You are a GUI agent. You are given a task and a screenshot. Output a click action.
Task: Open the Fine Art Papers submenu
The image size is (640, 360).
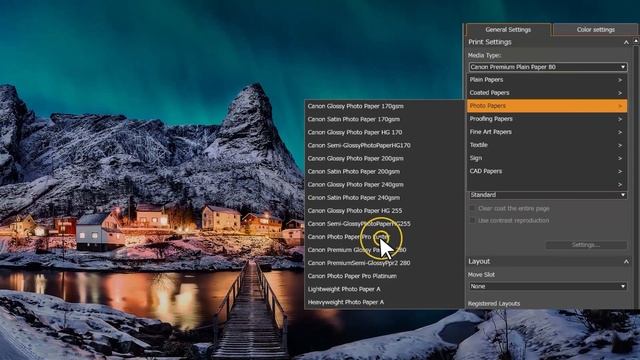547,132
